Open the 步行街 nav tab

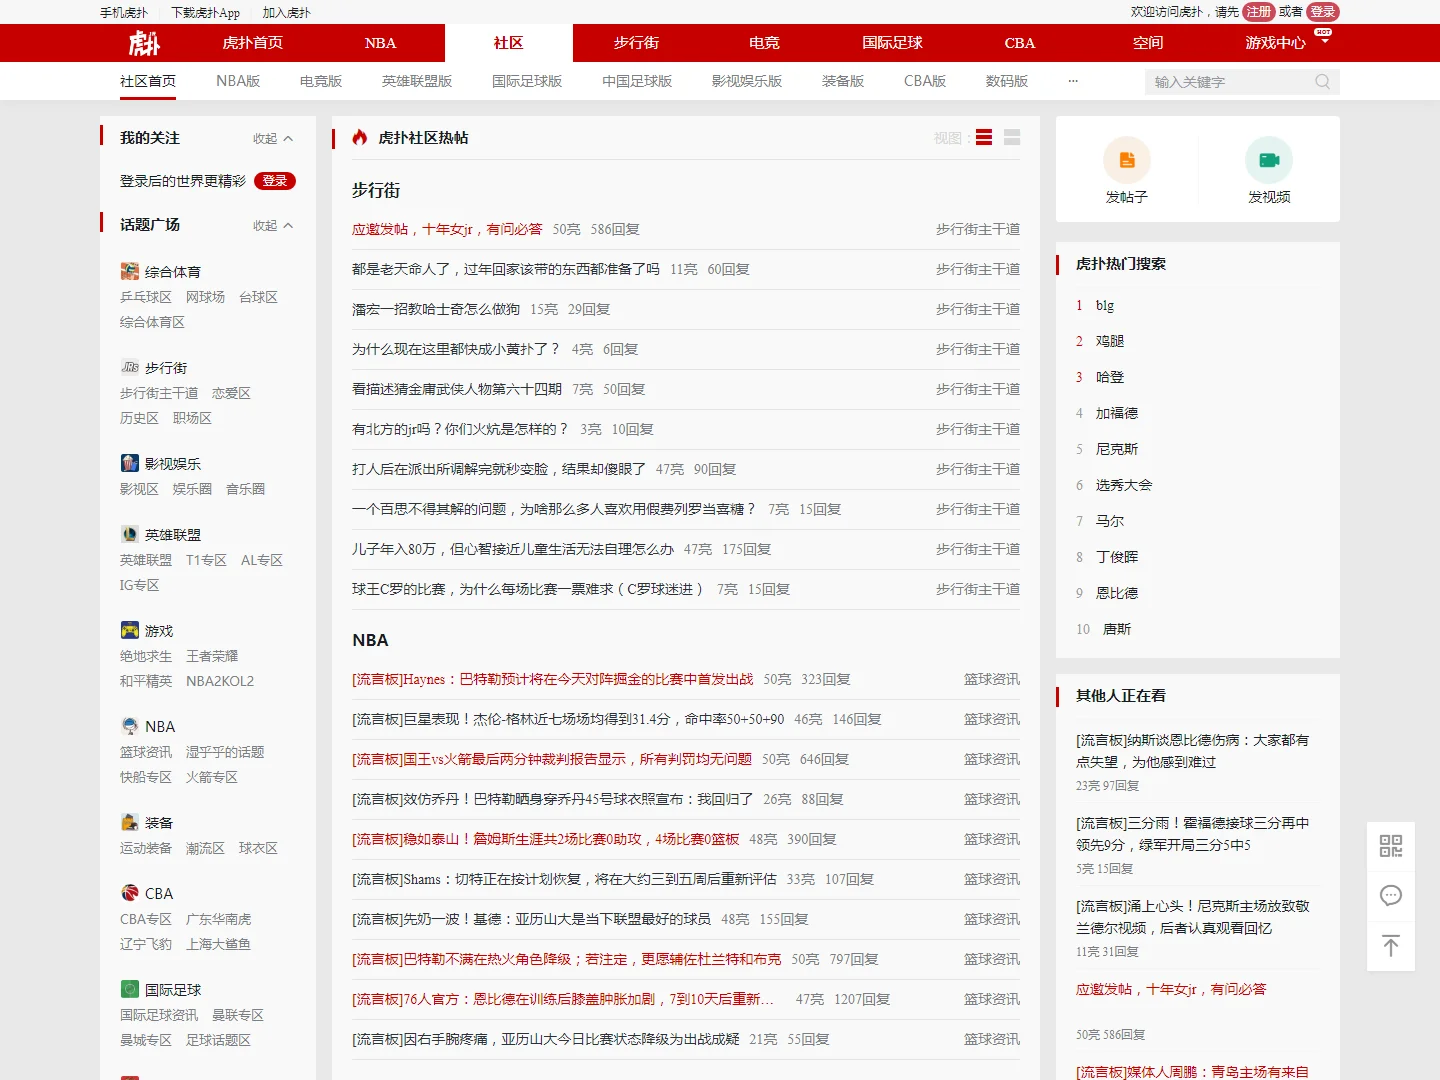636,43
